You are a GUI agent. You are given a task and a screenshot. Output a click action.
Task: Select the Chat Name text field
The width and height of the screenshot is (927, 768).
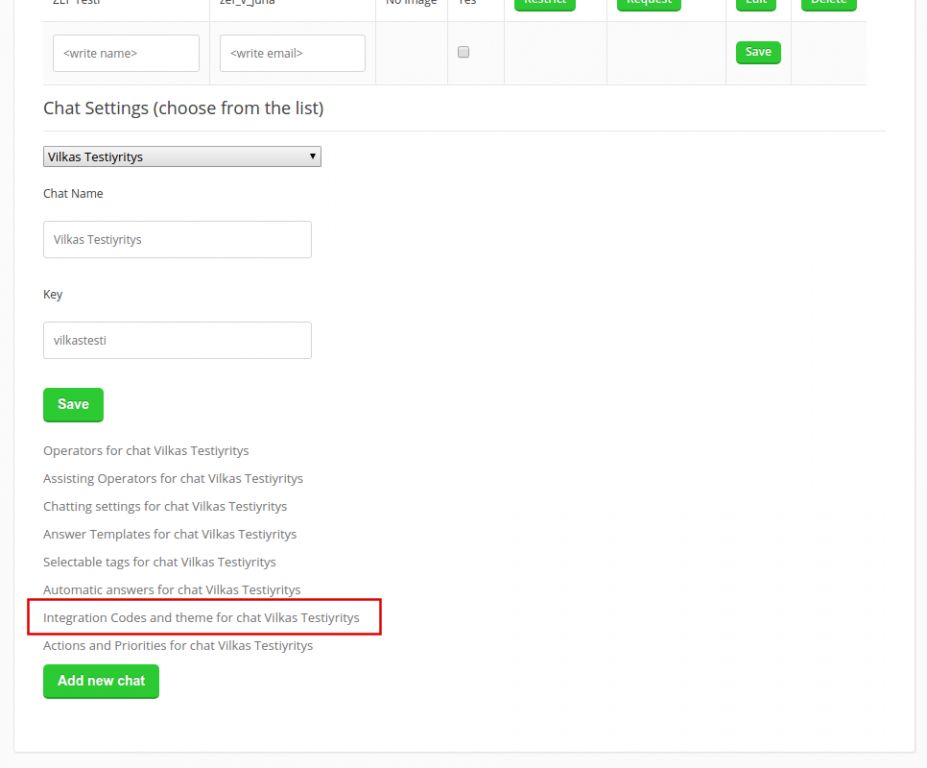click(177, 239)
